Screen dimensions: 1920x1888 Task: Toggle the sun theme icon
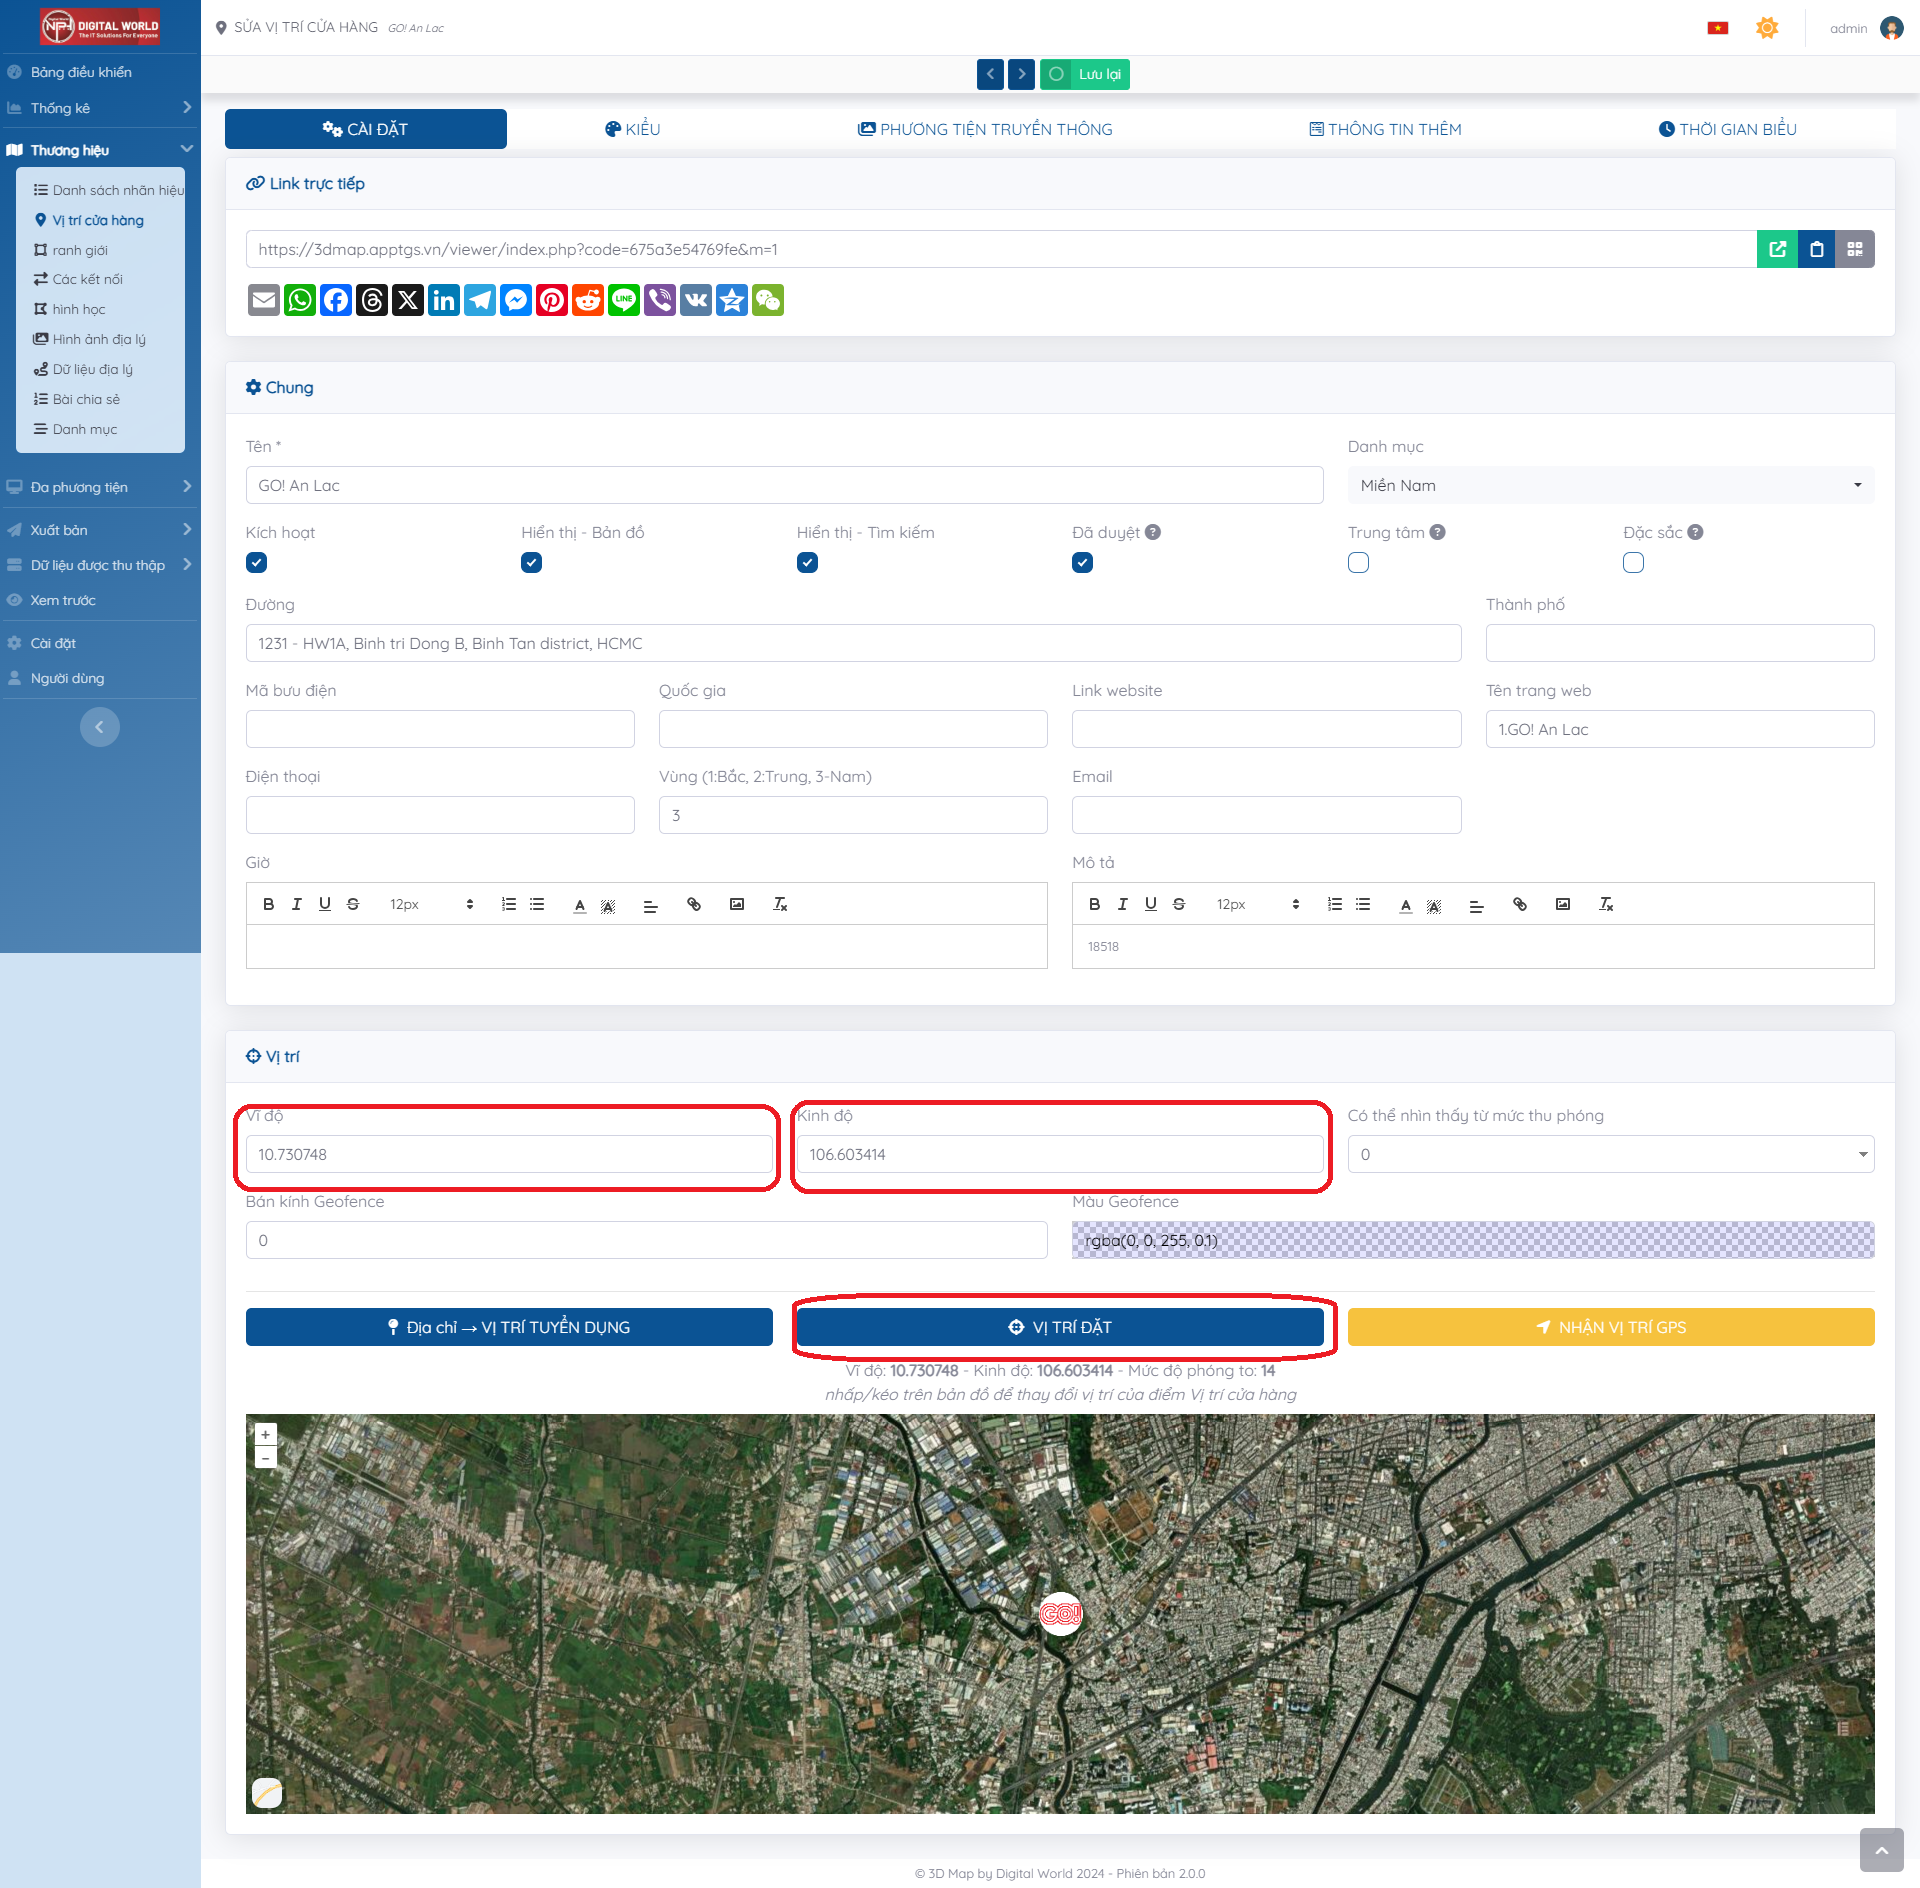1767,28
